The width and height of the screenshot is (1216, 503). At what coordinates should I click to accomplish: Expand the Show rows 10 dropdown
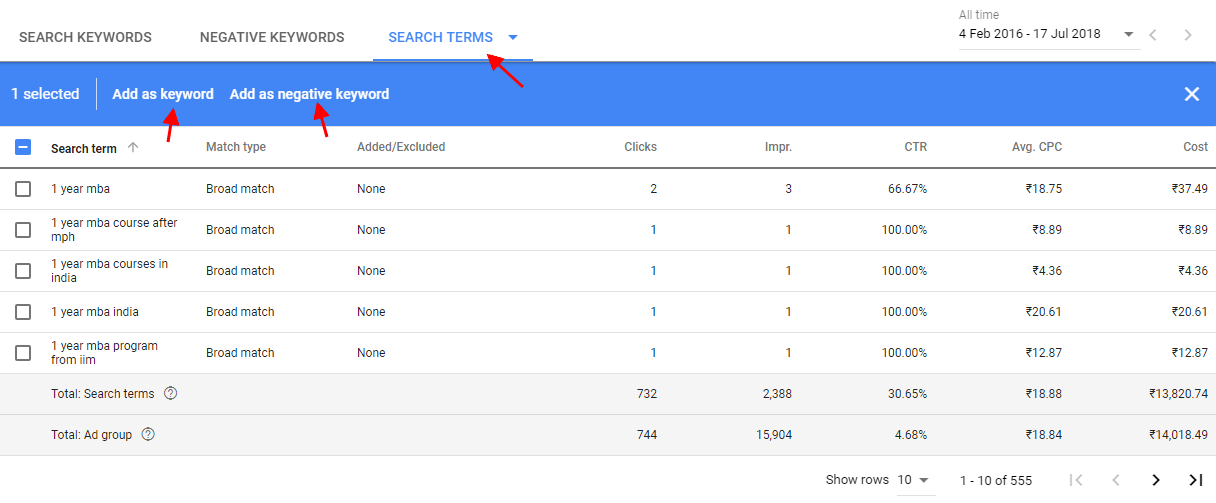coord(913,480)
